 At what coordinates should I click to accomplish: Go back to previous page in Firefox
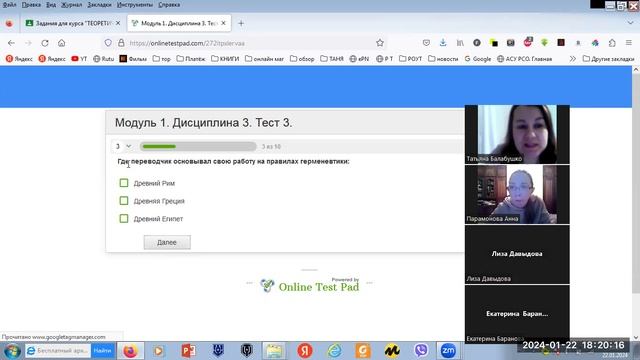(11, 43)
